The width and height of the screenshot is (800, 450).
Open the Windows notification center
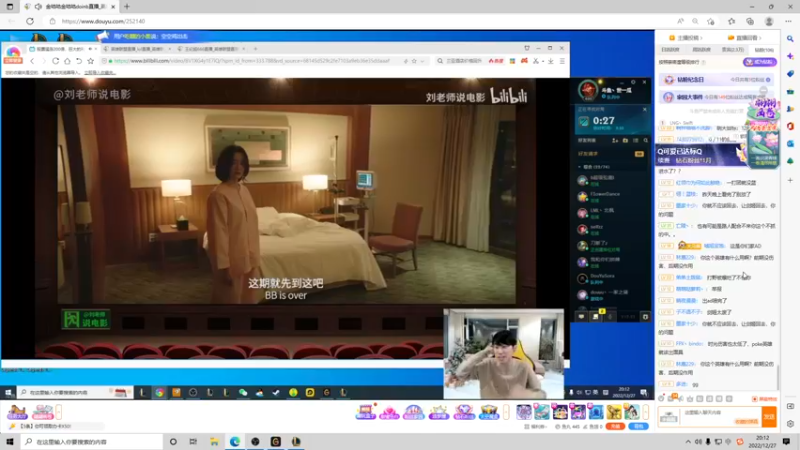(x=786, y=442)
